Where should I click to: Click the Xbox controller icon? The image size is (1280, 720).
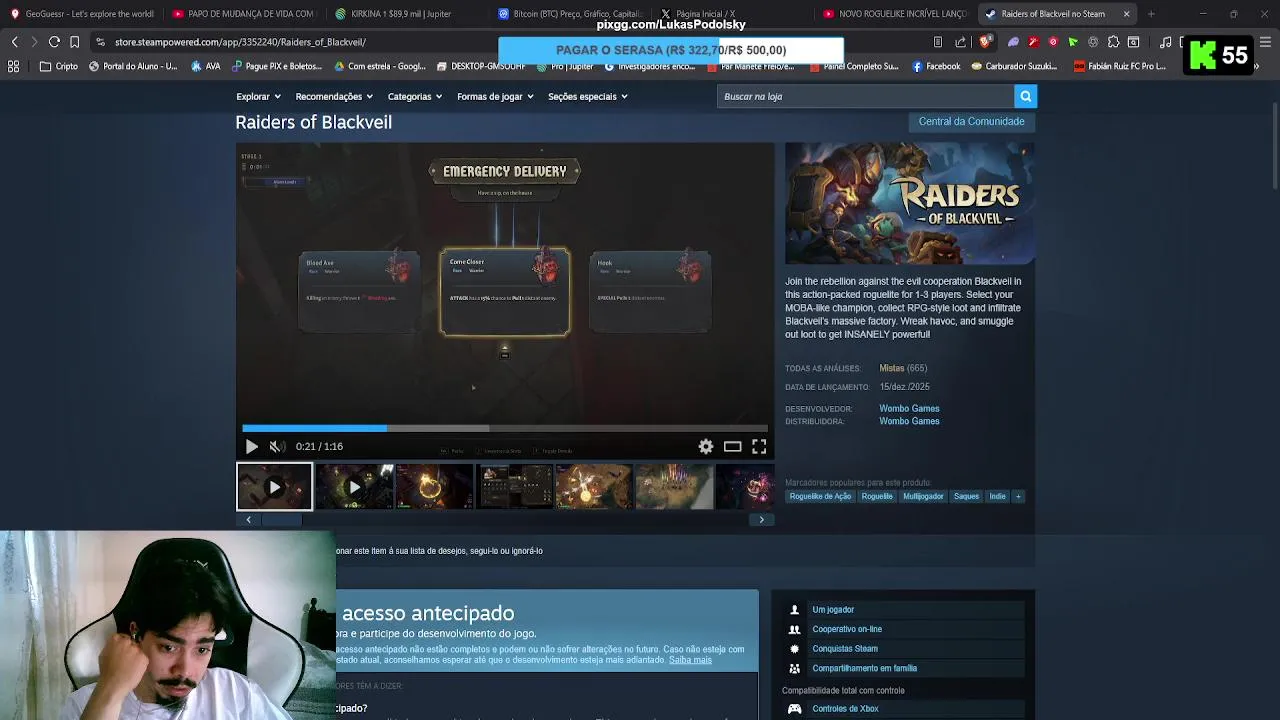click(x=794, y=709)
